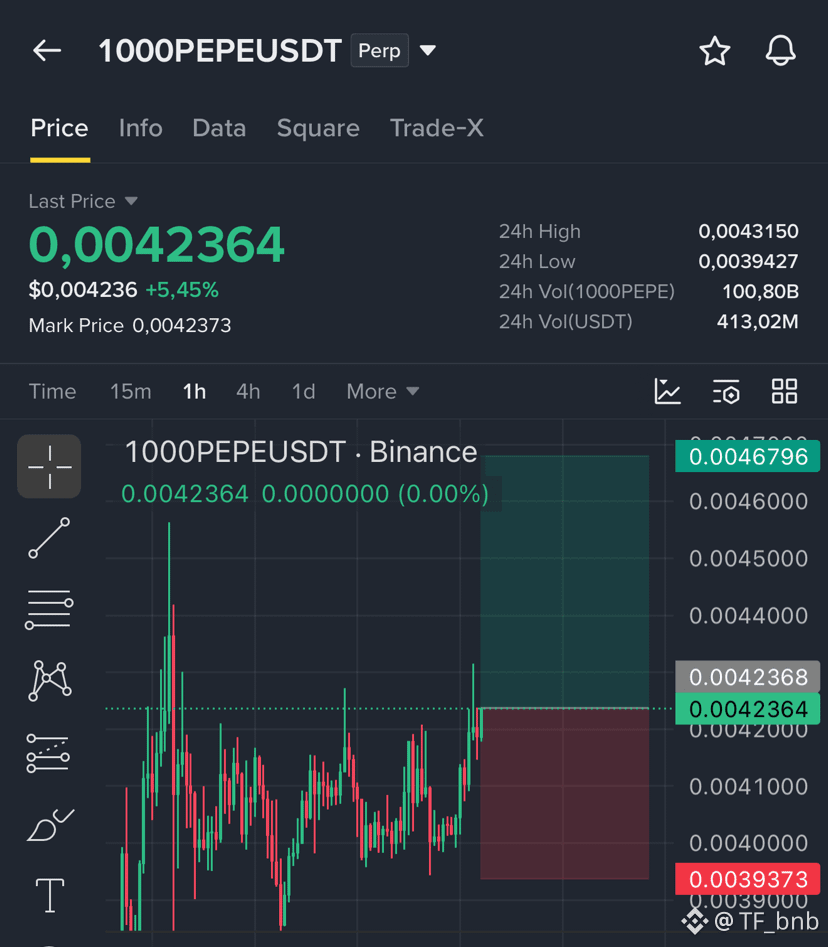The height and width of the screenshot is (947, 828).
Task: Expand the More intervals dropdown
Action: [x=383, y=391]
